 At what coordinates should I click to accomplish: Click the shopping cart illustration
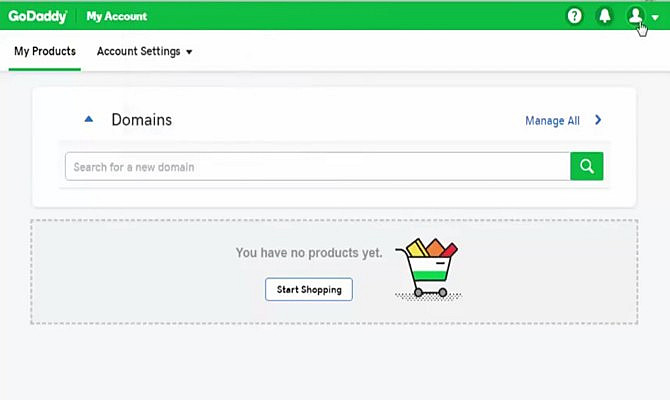pyautogui.click(x=427, y=268)
